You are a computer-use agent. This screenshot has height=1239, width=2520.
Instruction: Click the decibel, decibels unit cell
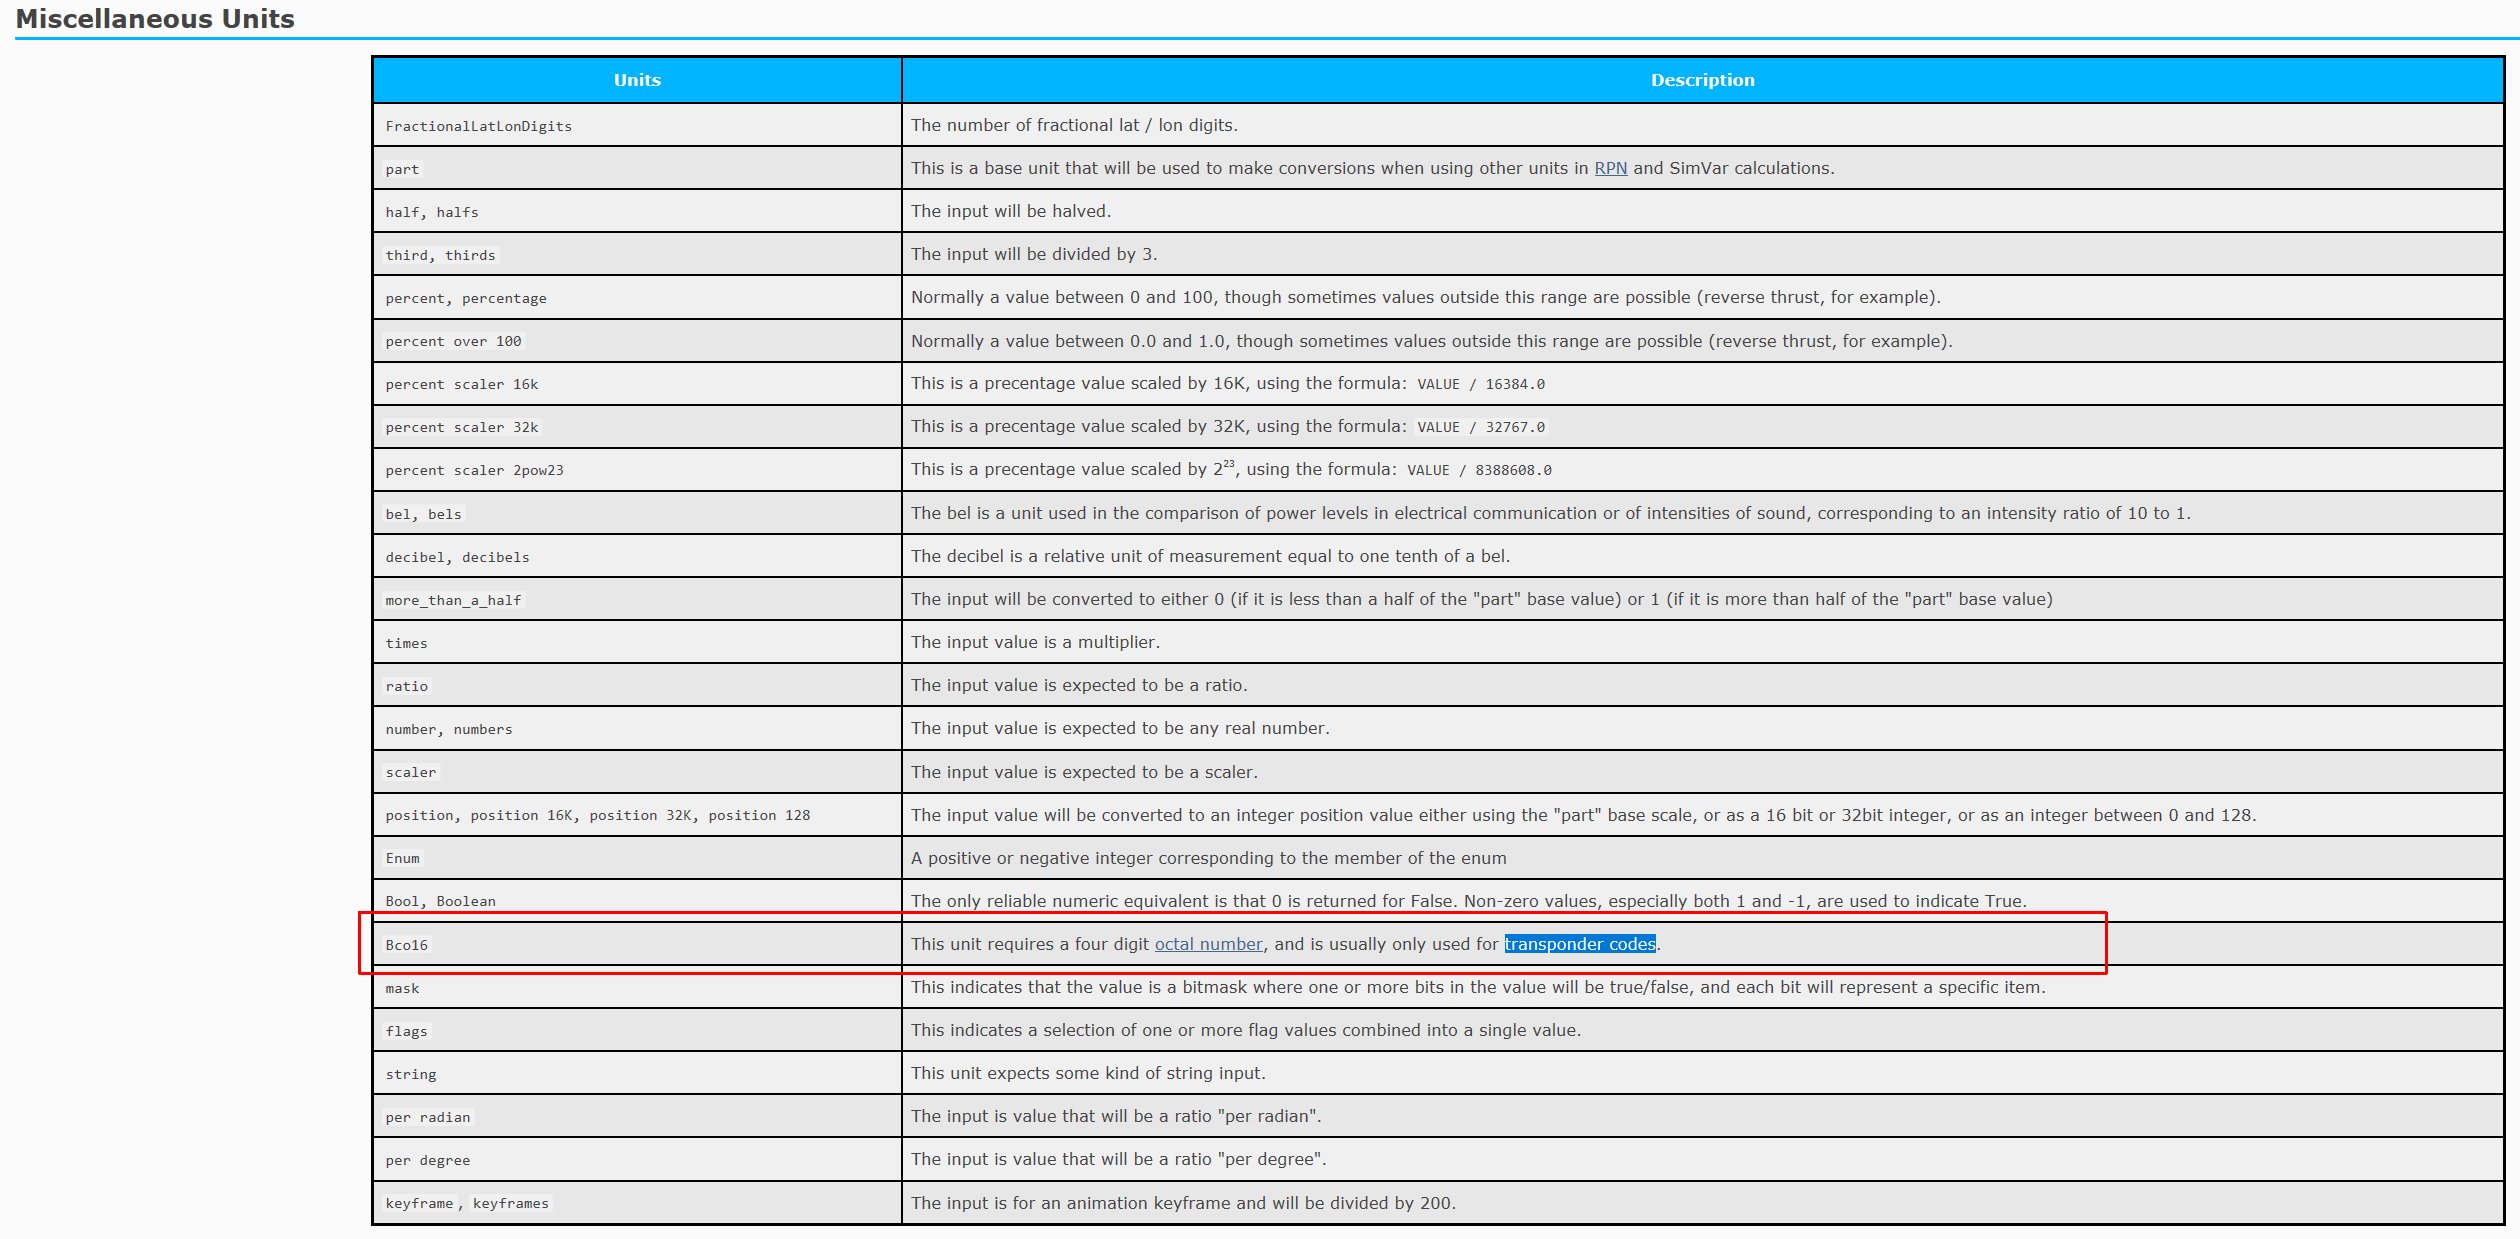[x=457, y=557]
